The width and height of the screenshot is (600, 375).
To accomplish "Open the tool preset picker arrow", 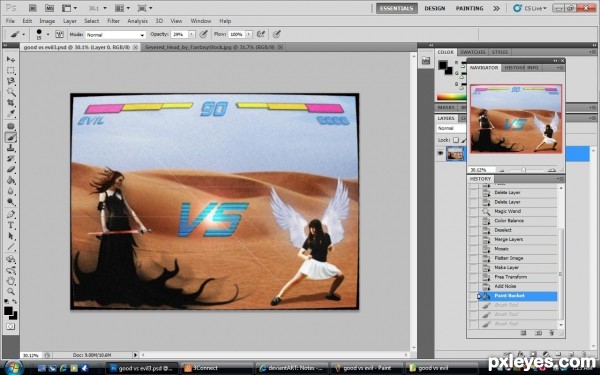I will click(24, 34).
